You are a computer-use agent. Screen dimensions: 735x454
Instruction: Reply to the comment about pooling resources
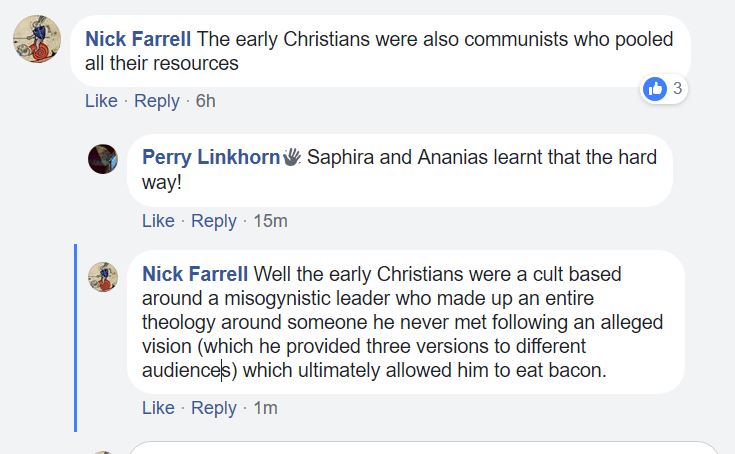pyautogui.click(x=156, y=101)
